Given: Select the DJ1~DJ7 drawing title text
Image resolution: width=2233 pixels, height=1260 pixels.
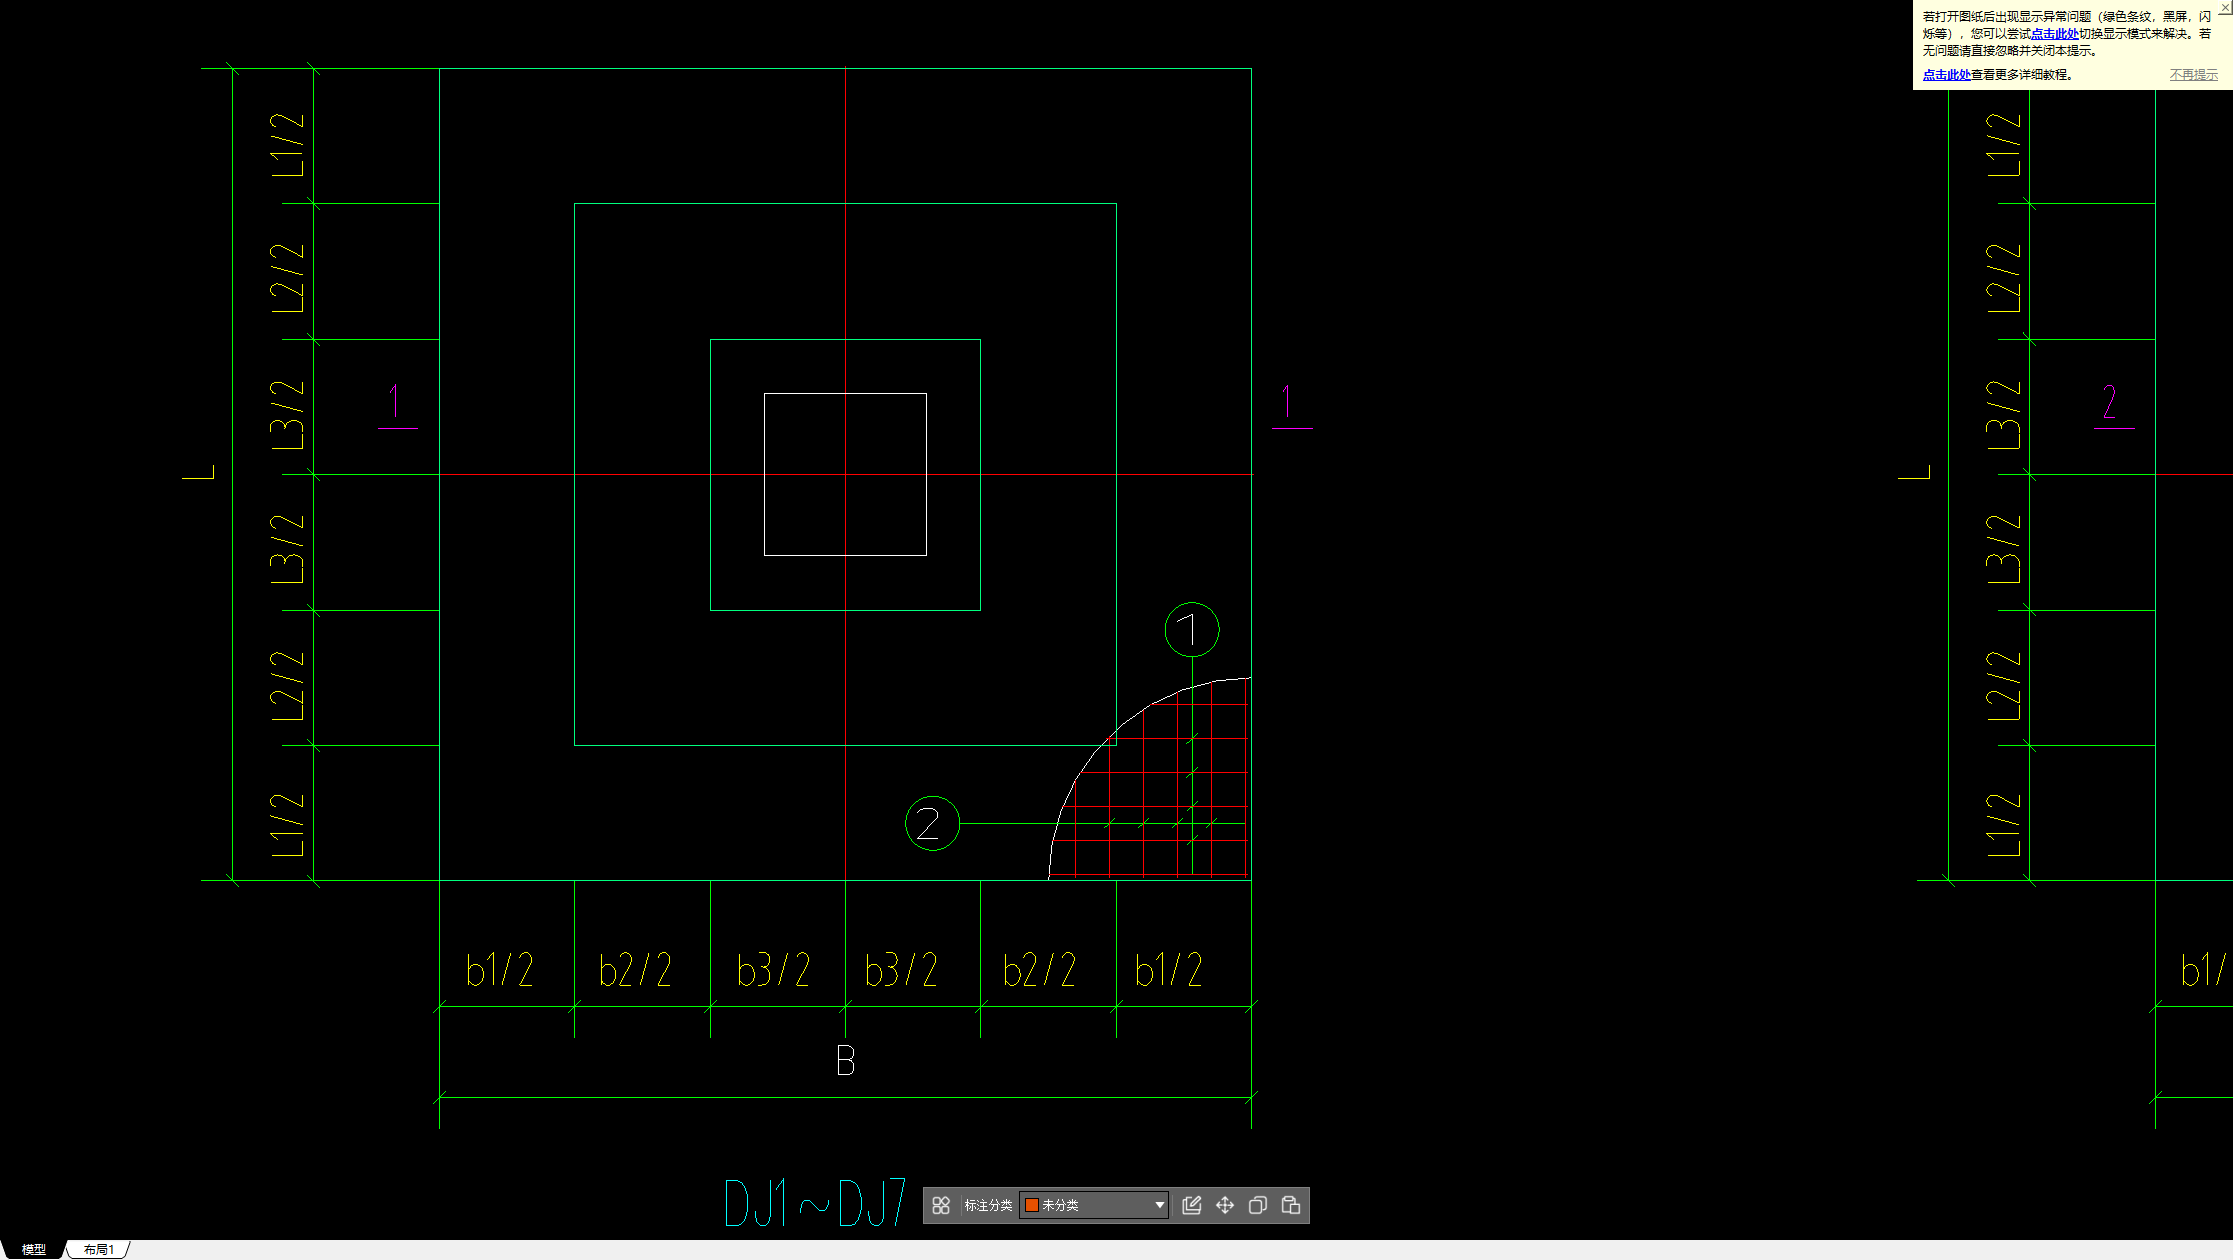Looking at the screenshot, I should (x=815, y=1203).
